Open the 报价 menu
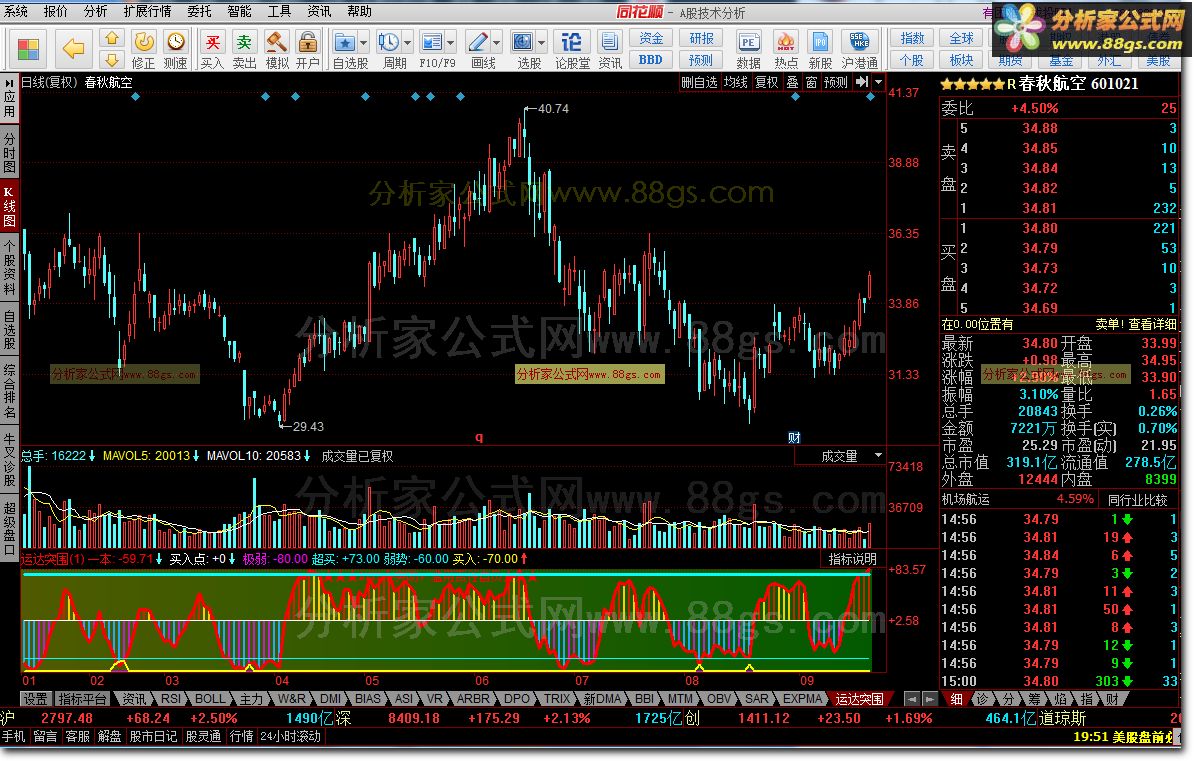Image resolution: width=1194 pixels, height=761 pixels. coord(56,11)
